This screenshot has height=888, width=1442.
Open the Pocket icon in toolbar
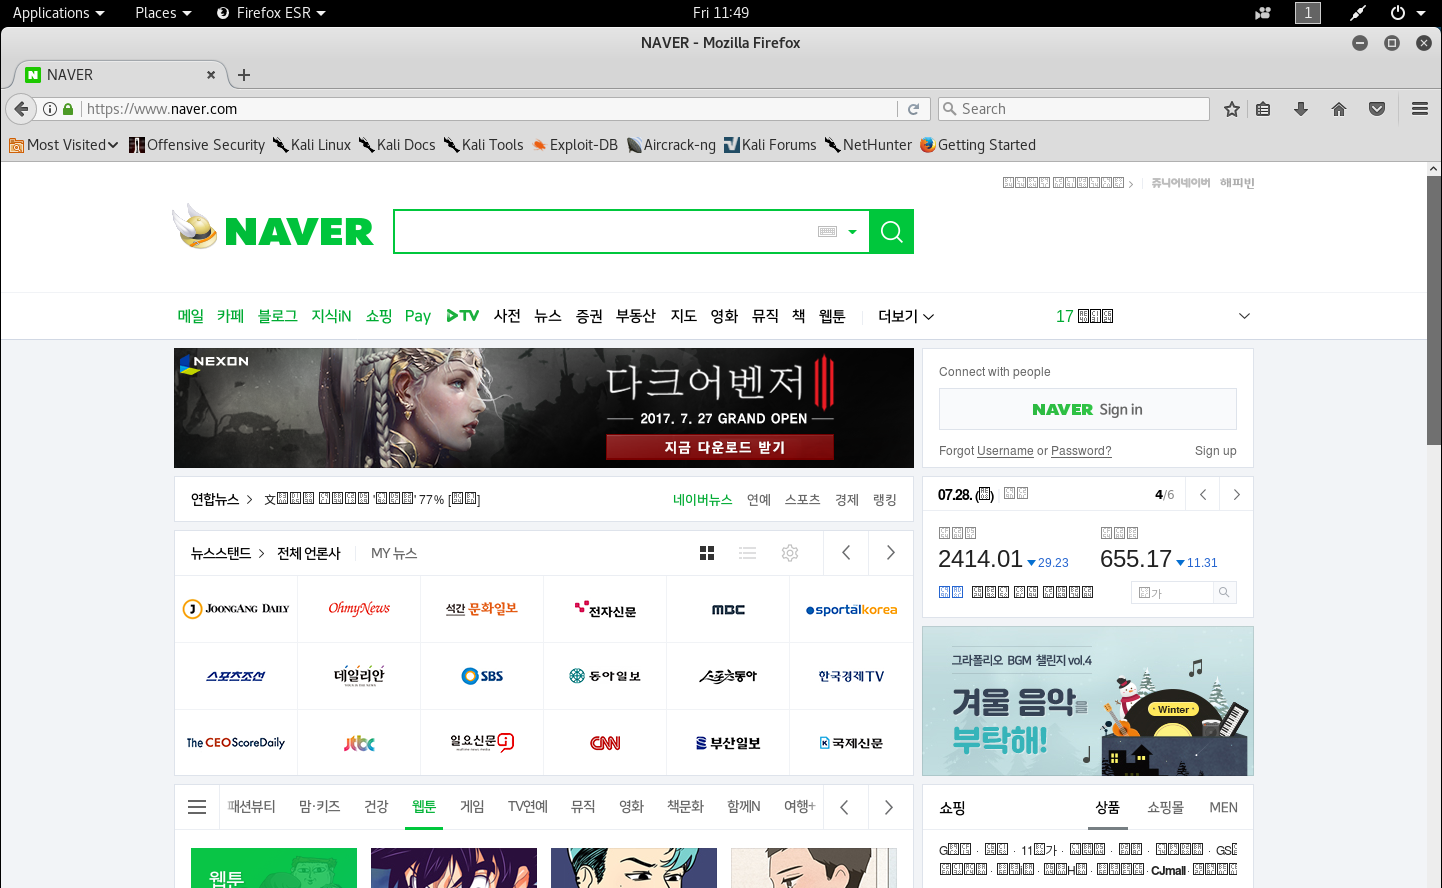tap(1377, 109)
